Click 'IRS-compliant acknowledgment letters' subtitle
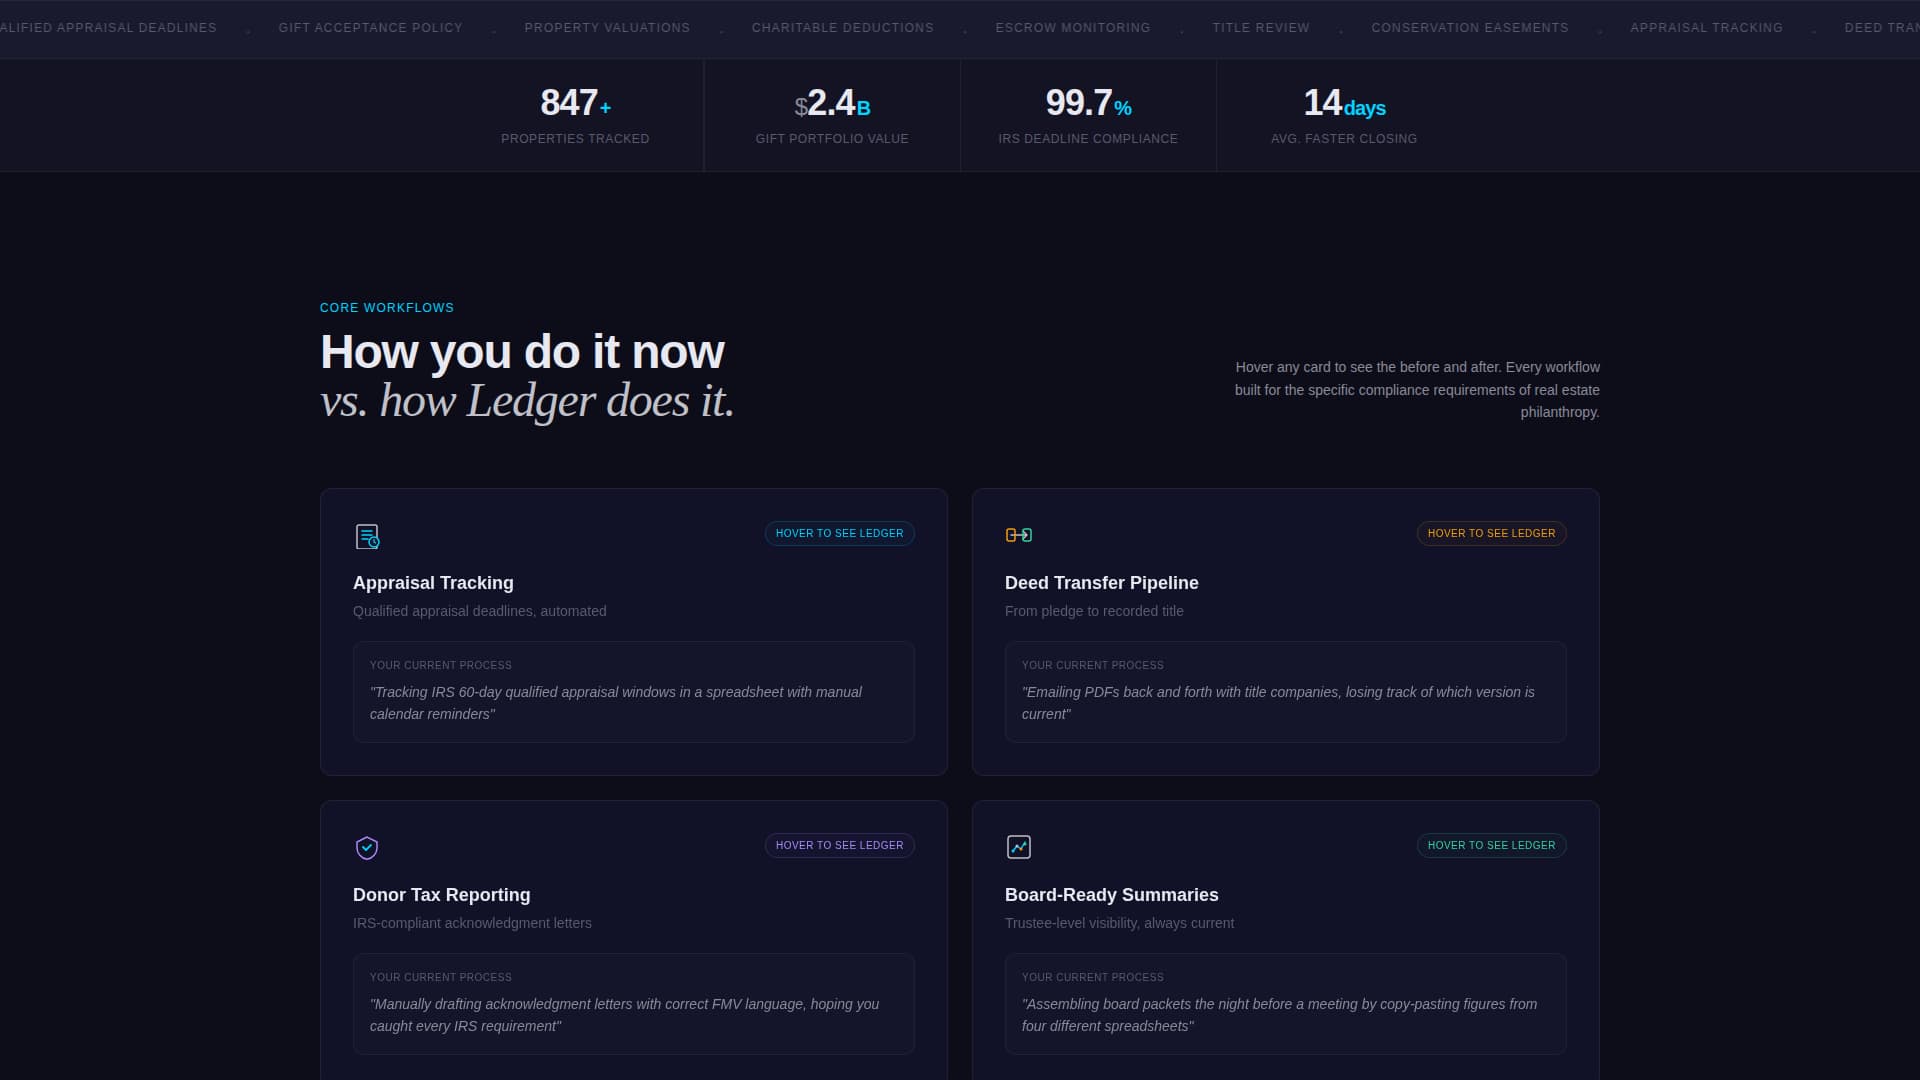Image resolution: width=1920 pixels, height=1080 pixels. pos(472,923)
